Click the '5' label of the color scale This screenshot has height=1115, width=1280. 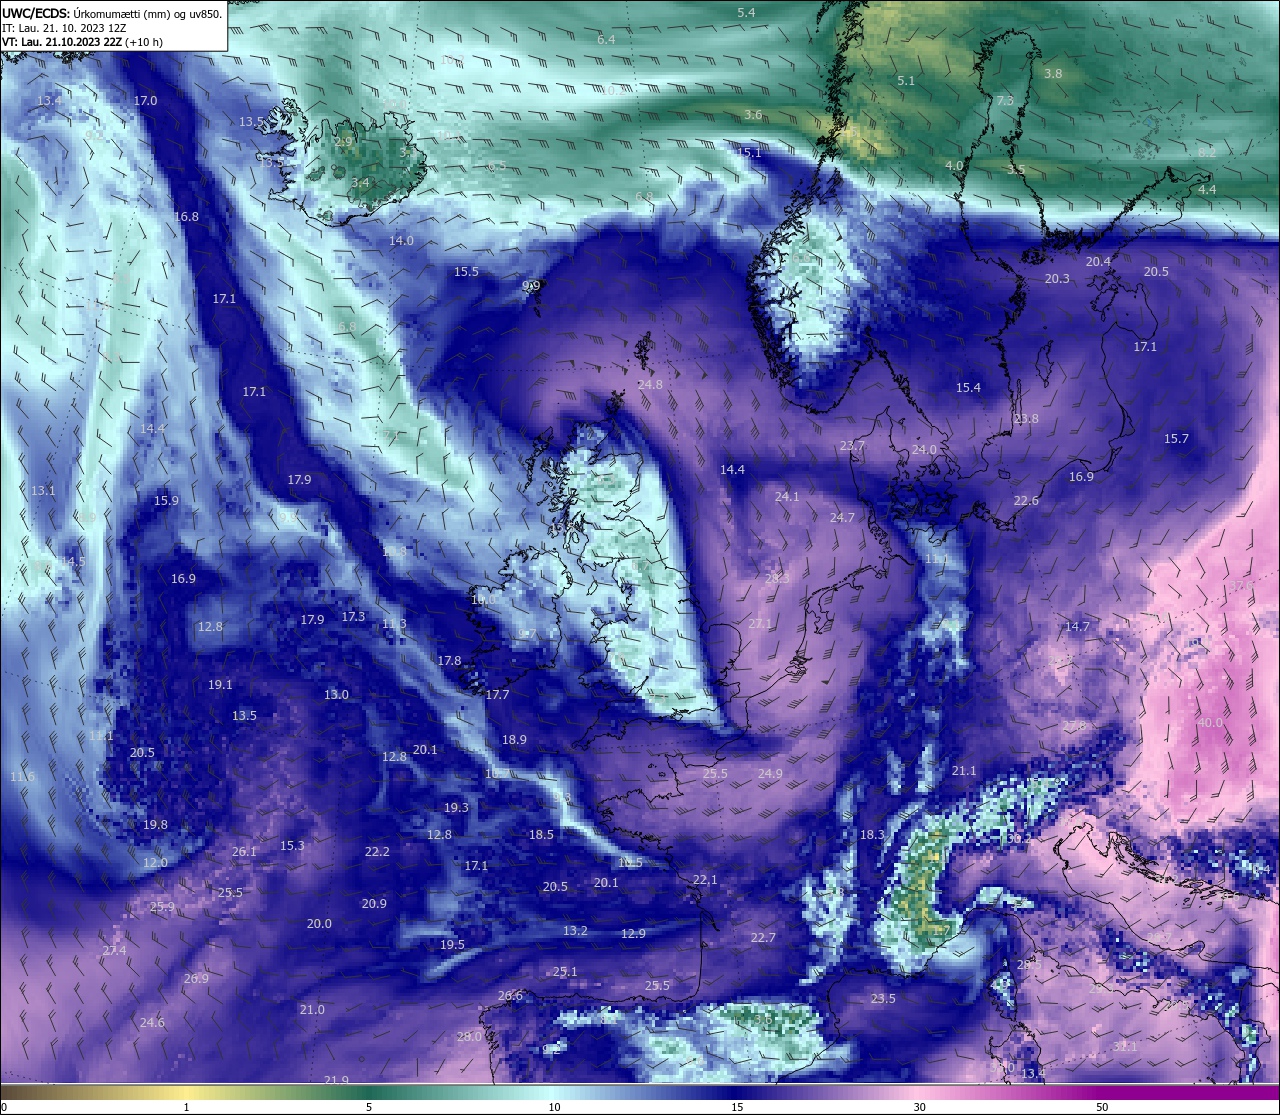[369, 1107]
